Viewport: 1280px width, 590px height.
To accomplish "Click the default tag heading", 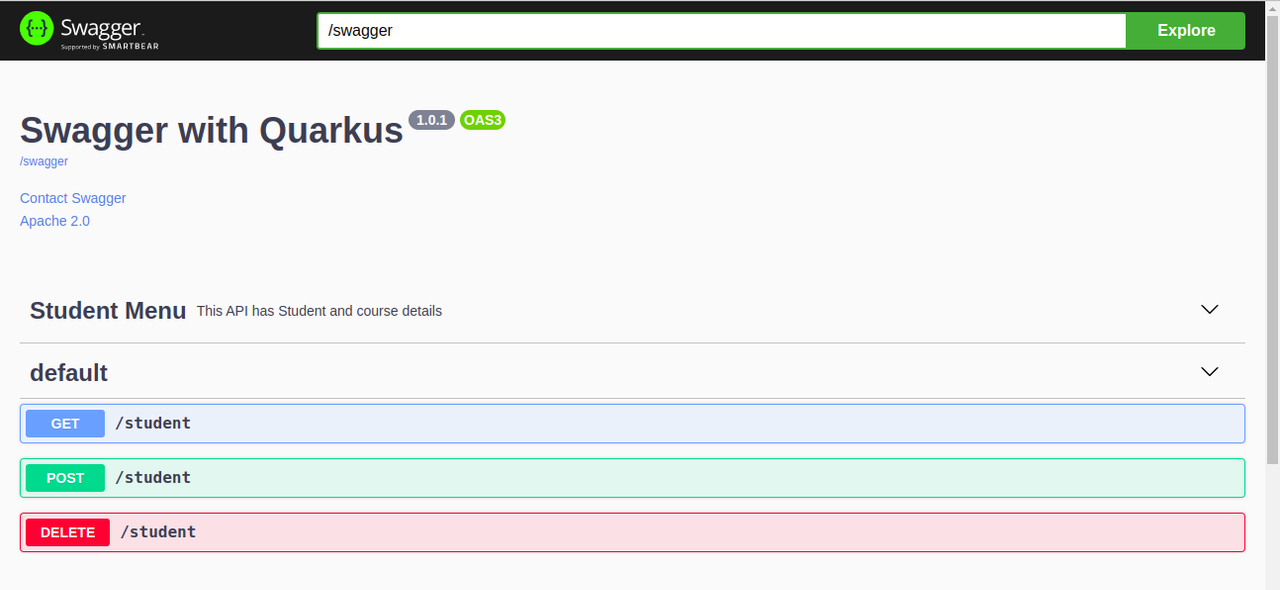I will tap(69, 372).
